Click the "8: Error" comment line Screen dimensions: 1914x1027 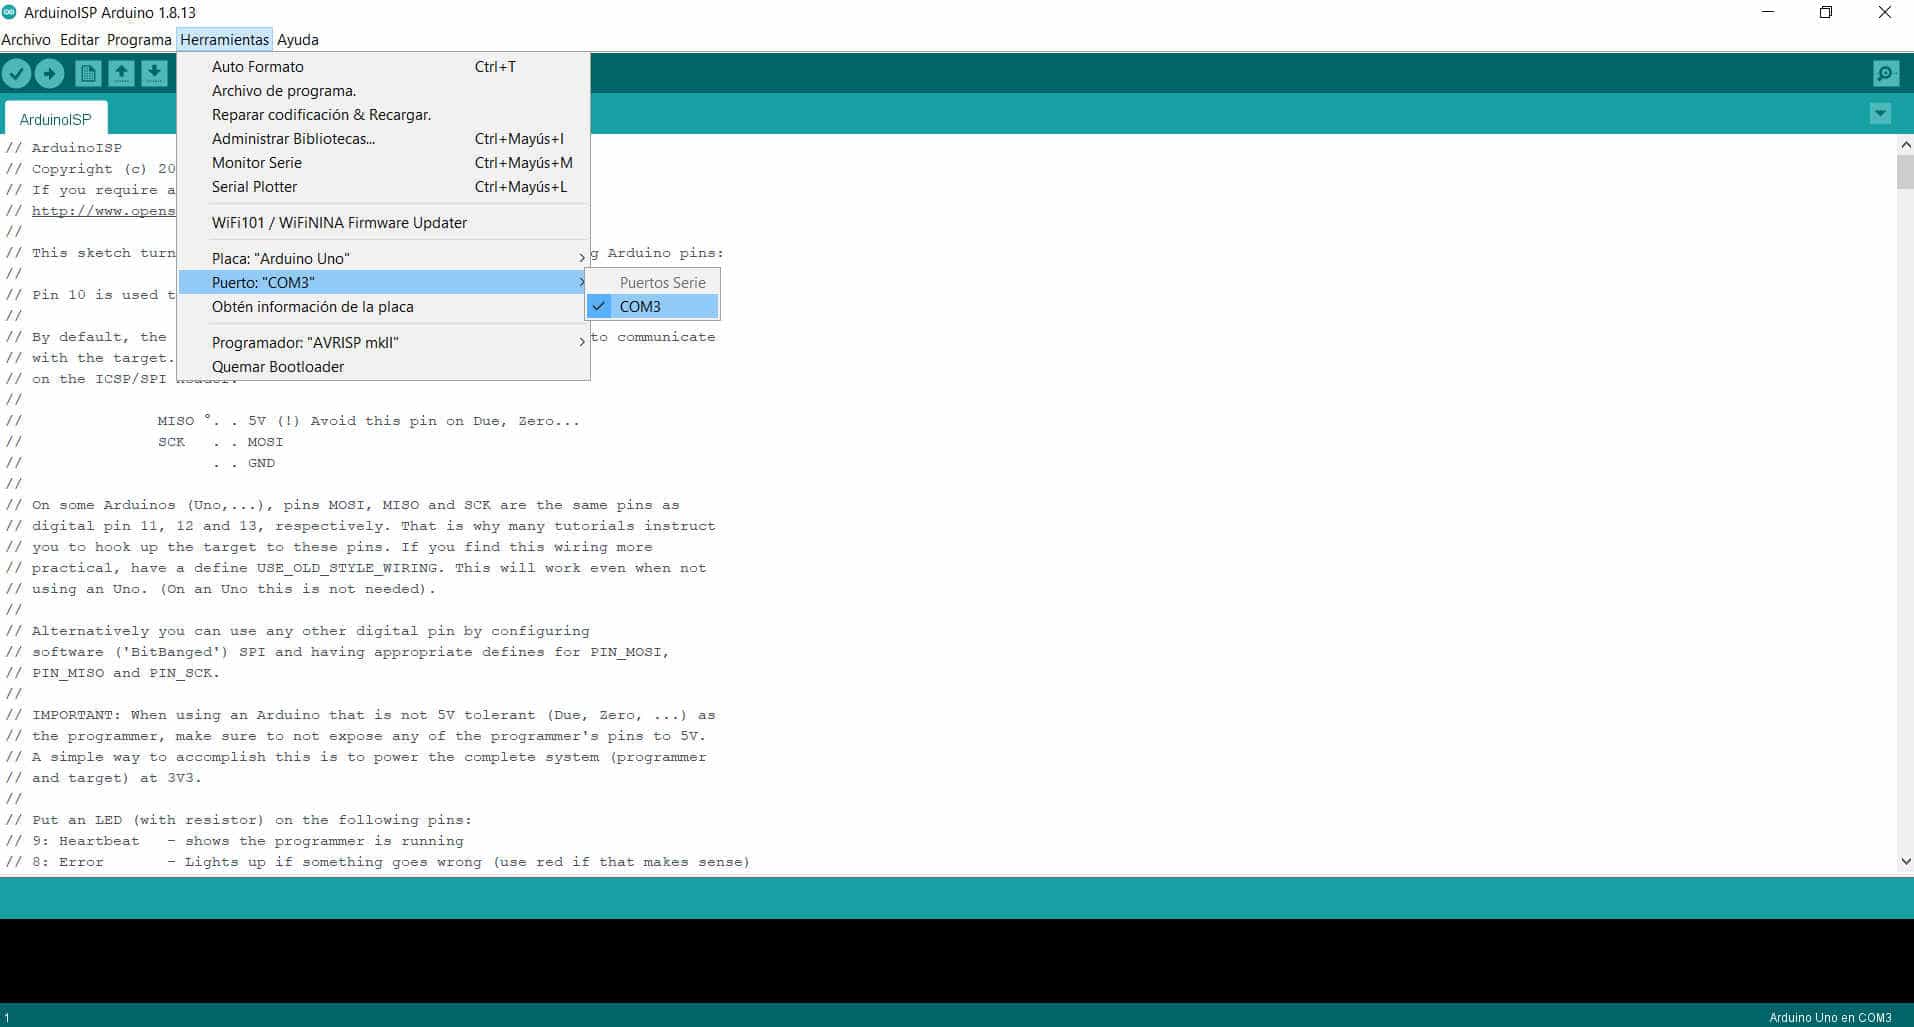tap(378, 862)
